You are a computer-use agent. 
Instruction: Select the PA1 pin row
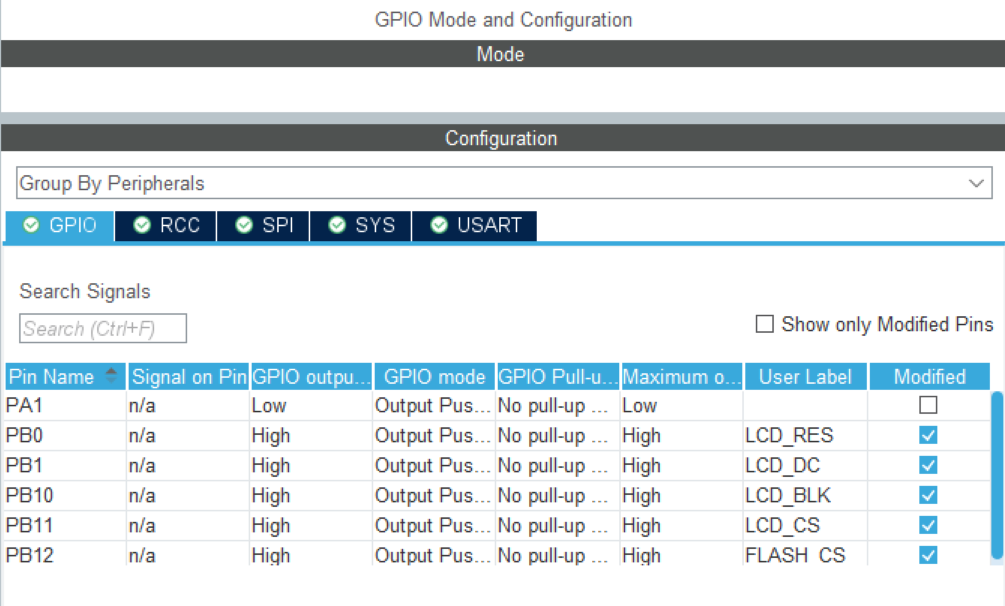[x=497, y=405]
